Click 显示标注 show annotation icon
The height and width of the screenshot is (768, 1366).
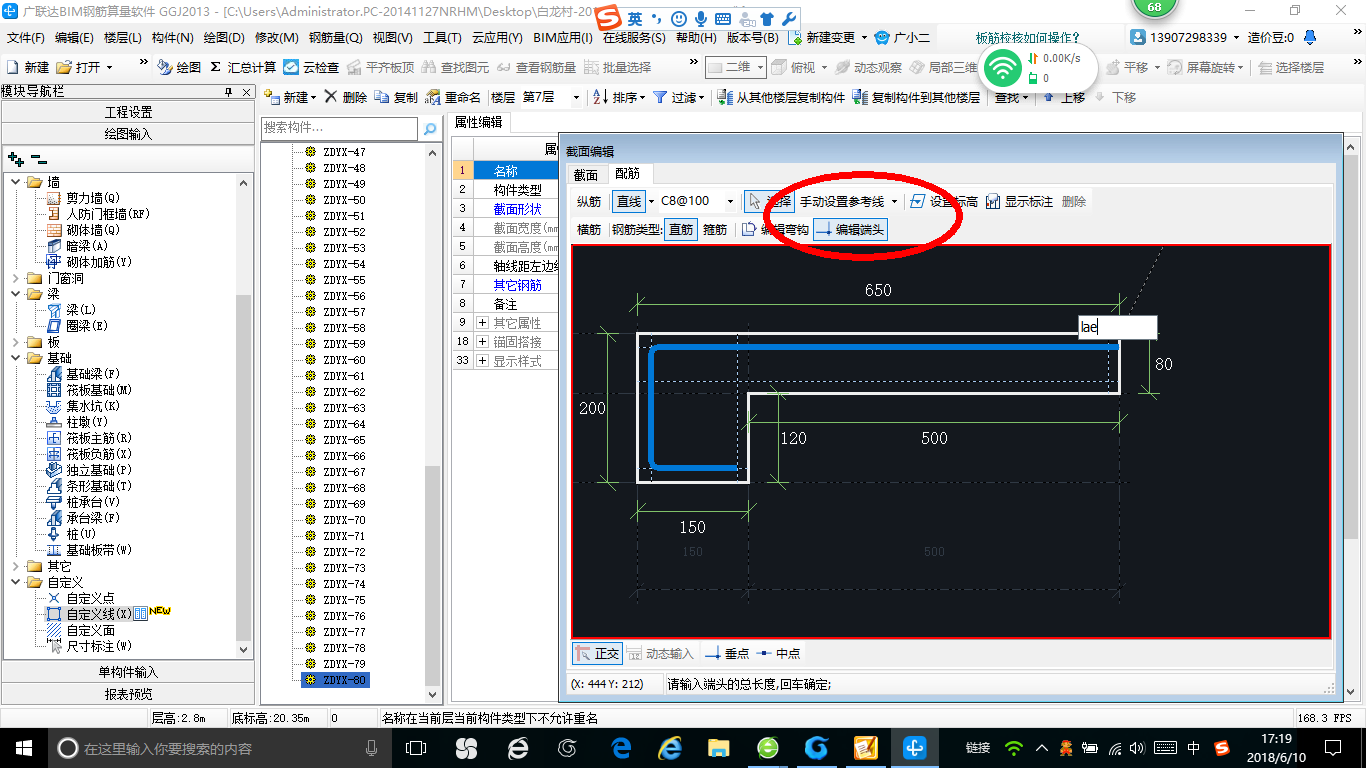pos(993,201)
